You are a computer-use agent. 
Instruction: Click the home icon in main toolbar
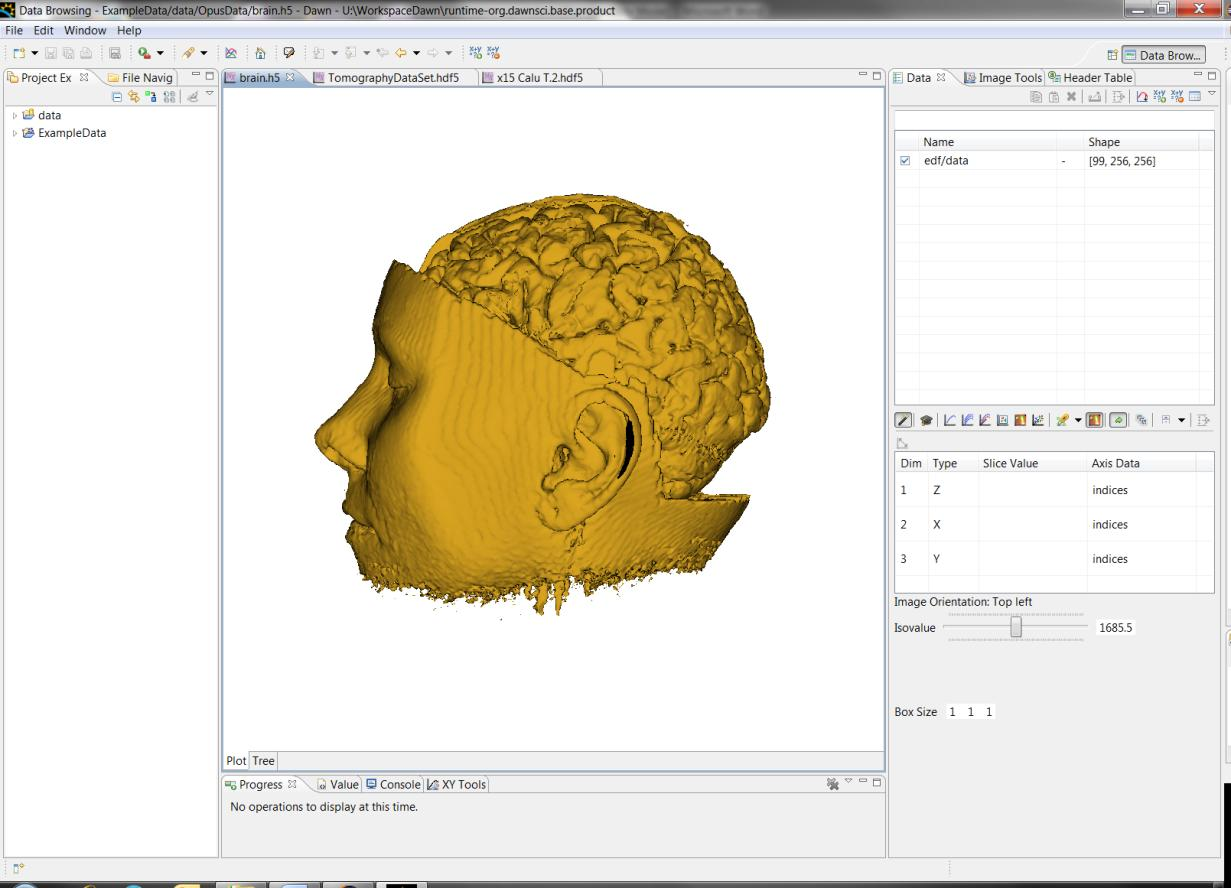click(260, 53)
